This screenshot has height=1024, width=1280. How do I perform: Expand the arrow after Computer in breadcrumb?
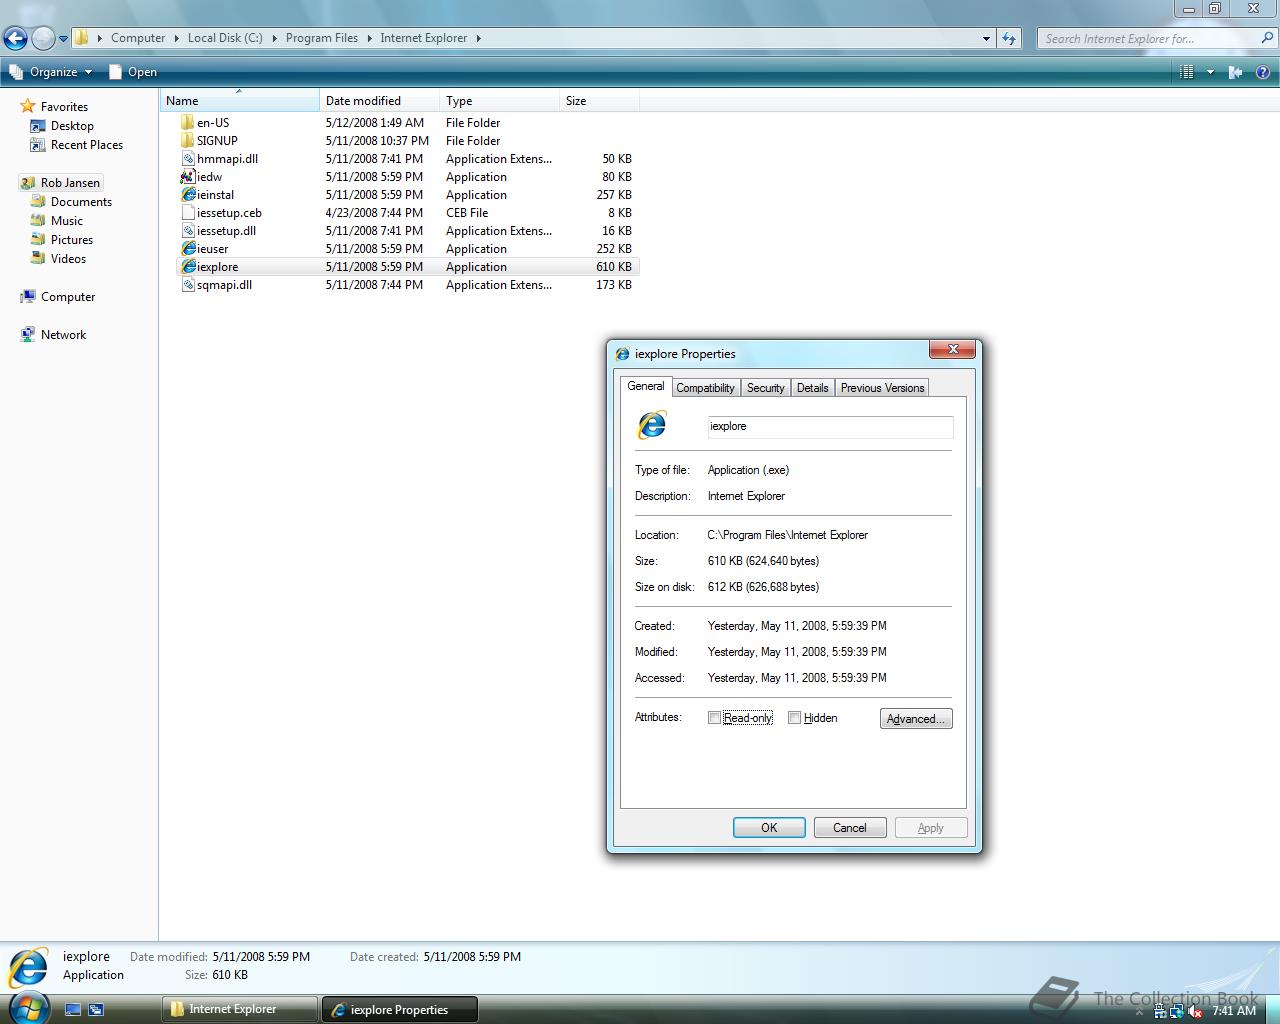176,38
